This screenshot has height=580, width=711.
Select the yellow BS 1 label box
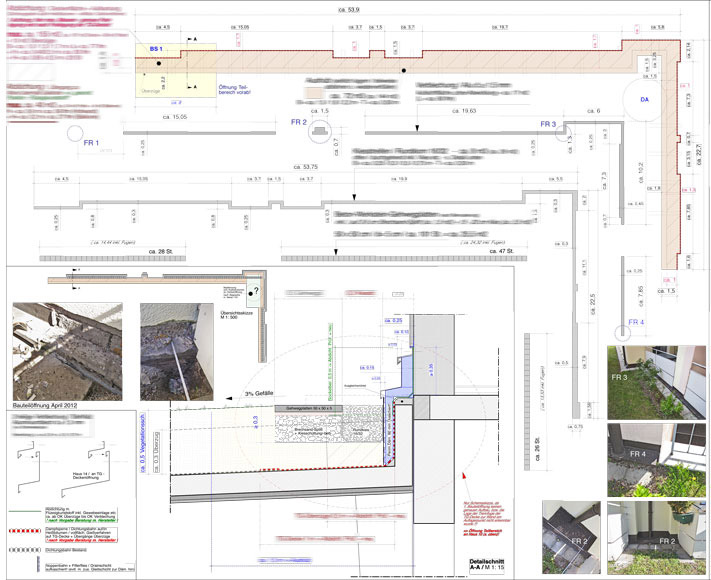point(155,49)
